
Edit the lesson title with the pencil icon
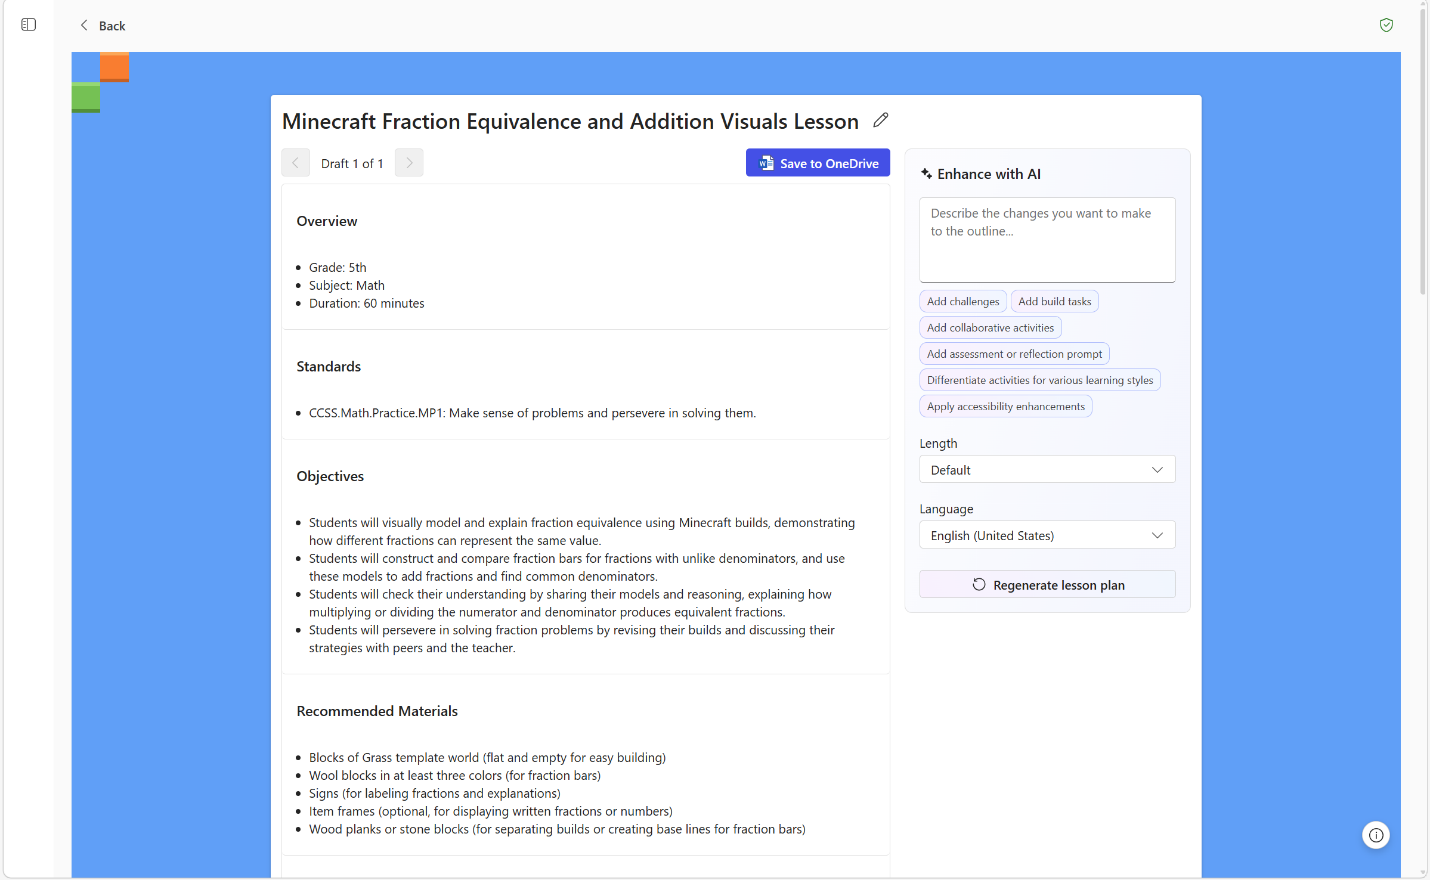pos(880,120)
